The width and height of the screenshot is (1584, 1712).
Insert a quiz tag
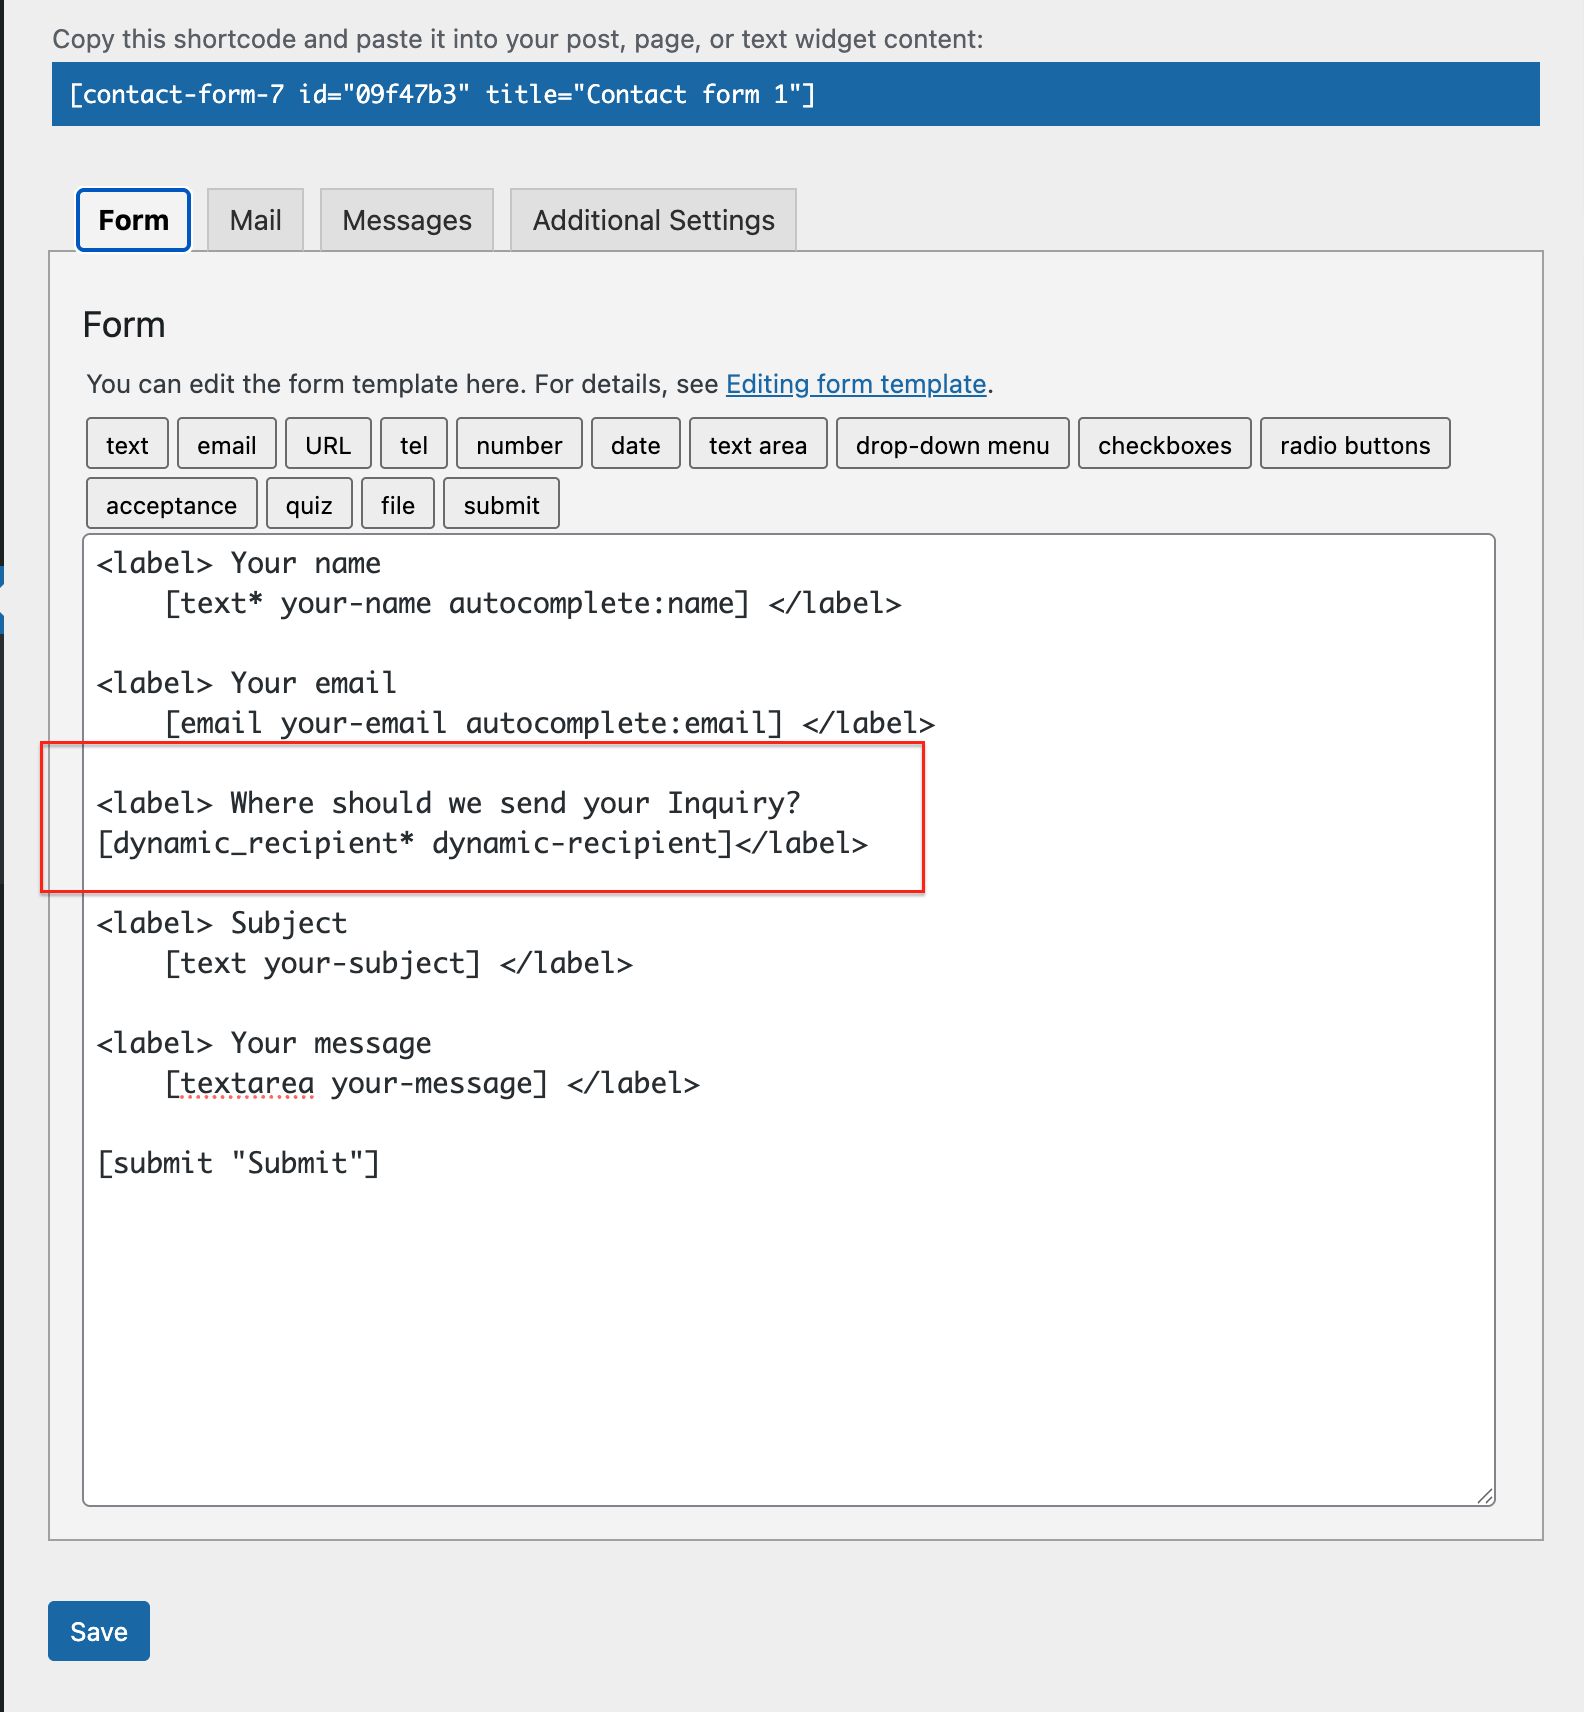pyautogui.click(x=309, y=504)
